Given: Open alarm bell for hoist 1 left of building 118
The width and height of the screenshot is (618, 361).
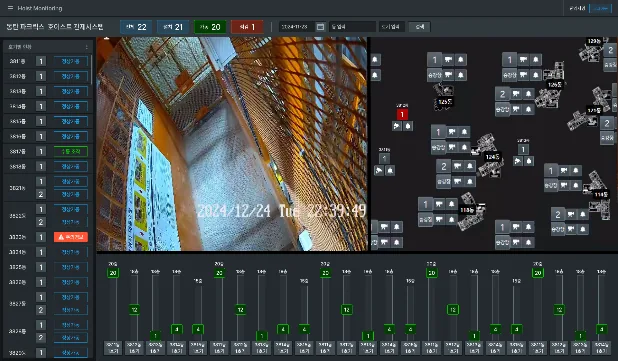Looking at the screenshot, I should (x=451, y=204).
